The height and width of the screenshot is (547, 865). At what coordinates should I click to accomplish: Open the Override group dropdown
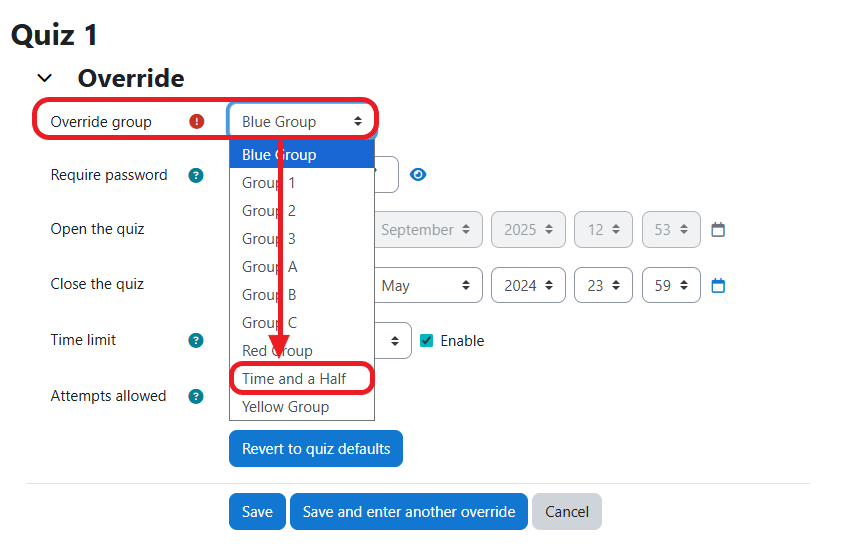coord(302,122)
